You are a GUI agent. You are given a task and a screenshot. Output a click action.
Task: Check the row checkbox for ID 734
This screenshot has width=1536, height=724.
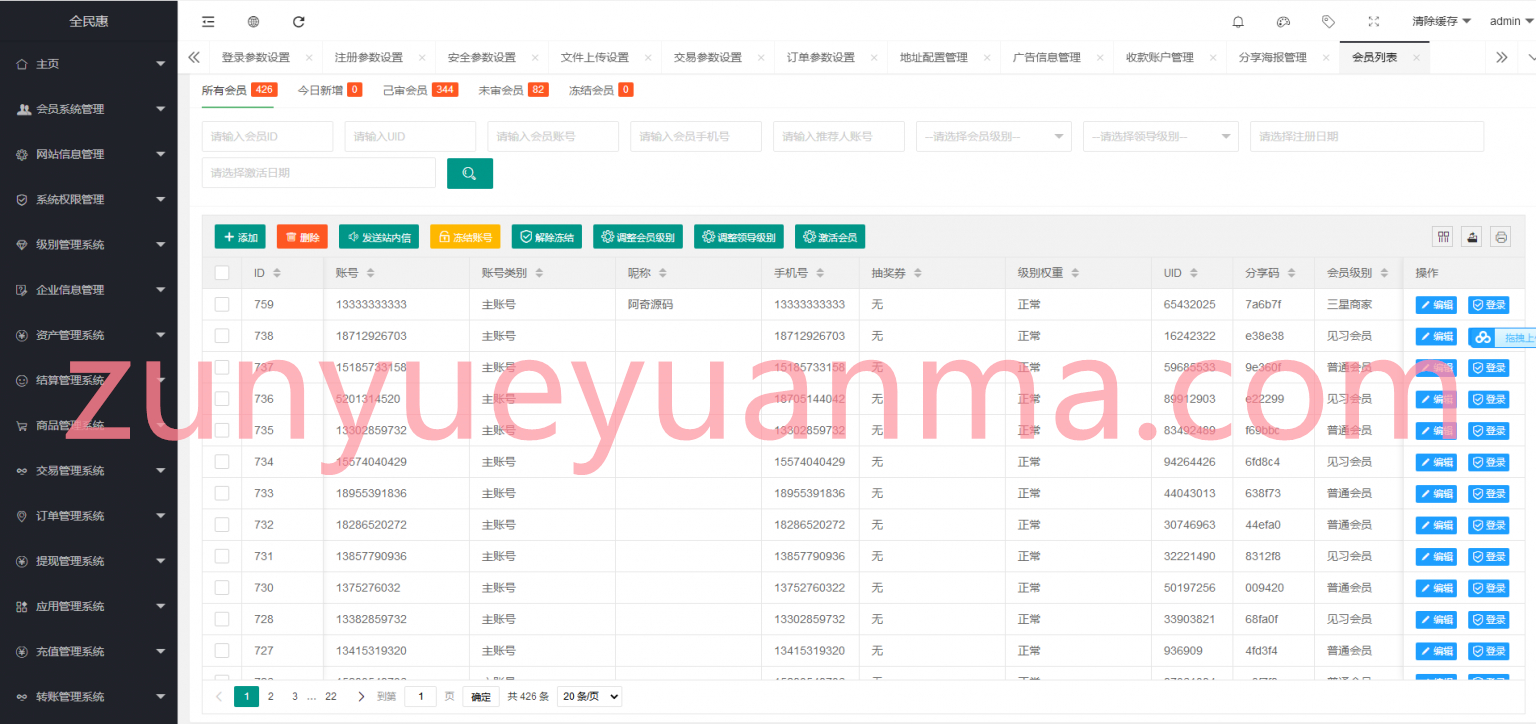(222, 462)
